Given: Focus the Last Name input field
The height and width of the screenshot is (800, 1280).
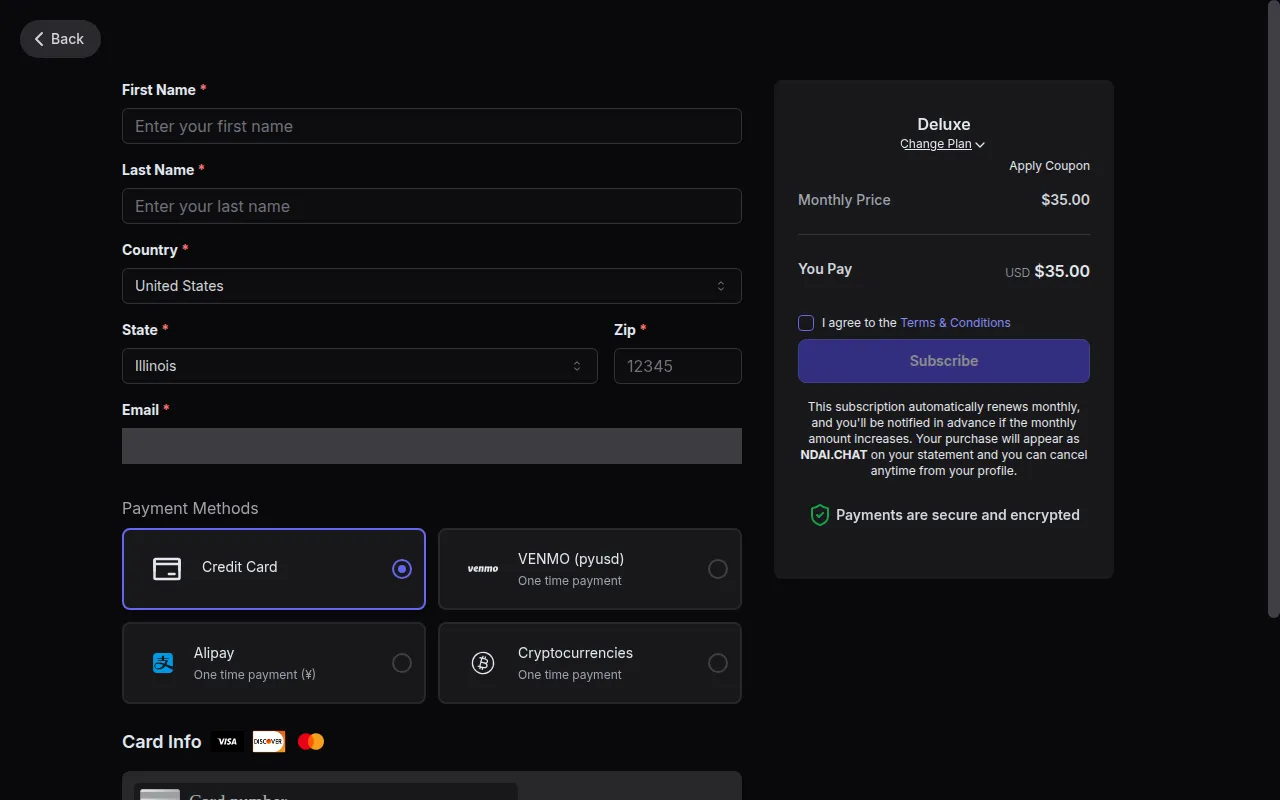Looking at the screenshot, I should [432, 206].
